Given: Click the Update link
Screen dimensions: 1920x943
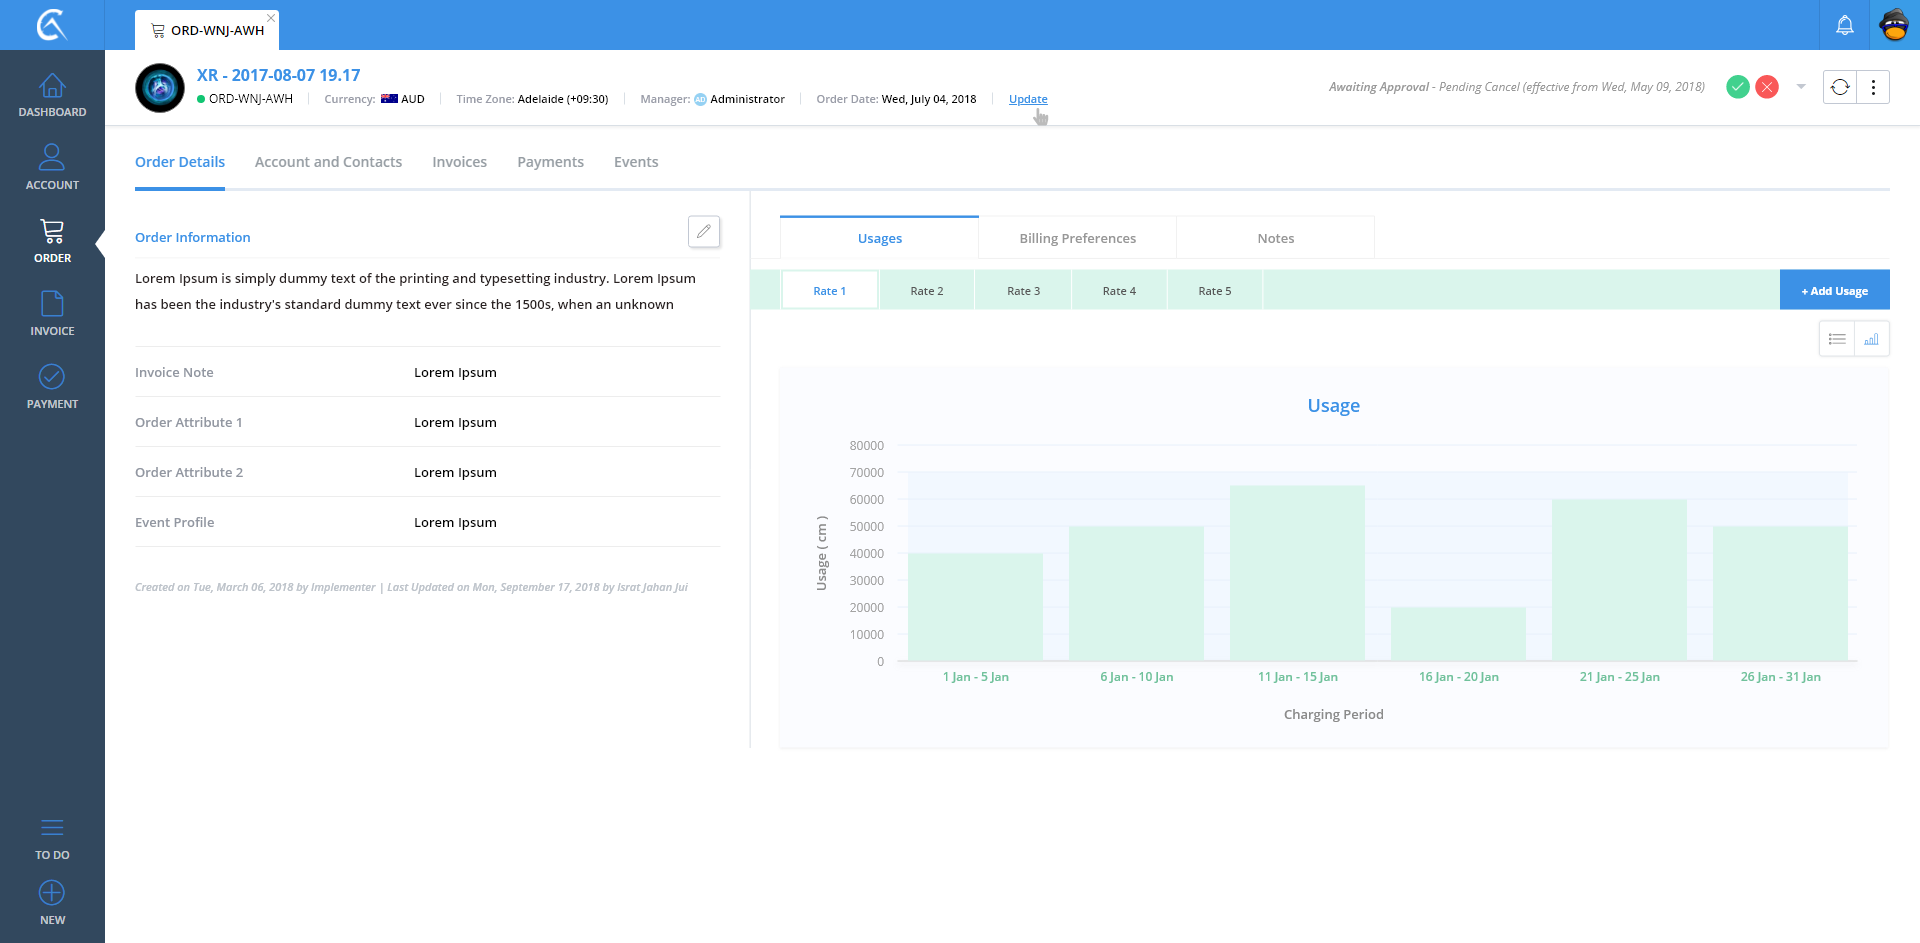Looking at the screenshot, I should pyautogui.click(x=1028, y=99).
